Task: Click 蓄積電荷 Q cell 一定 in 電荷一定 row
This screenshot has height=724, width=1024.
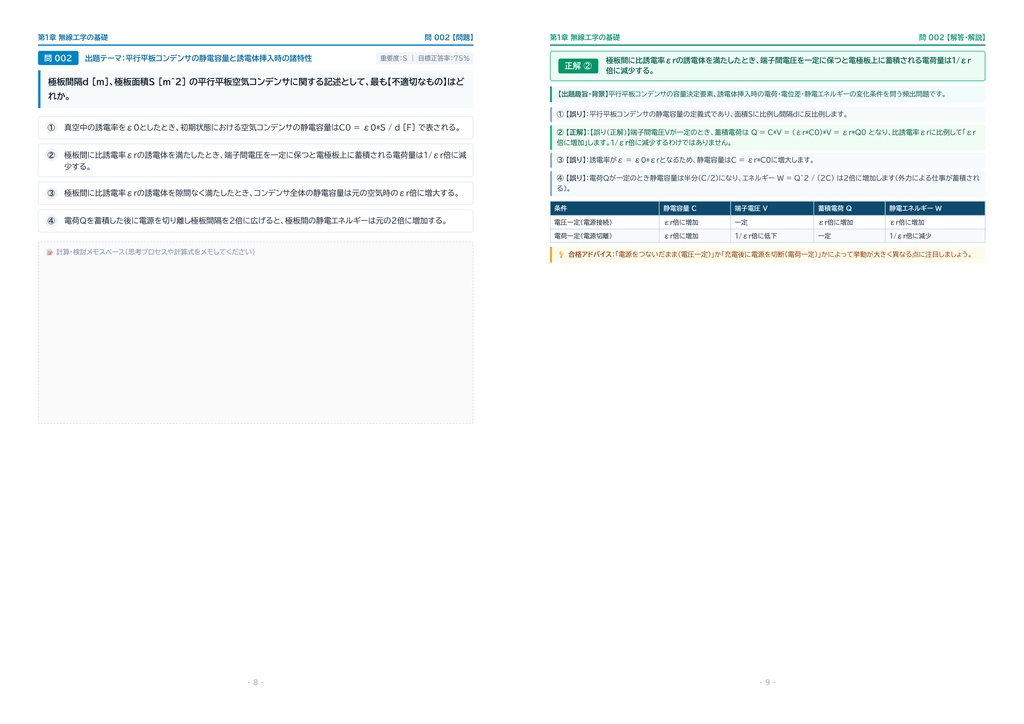Action: point(849,236)
